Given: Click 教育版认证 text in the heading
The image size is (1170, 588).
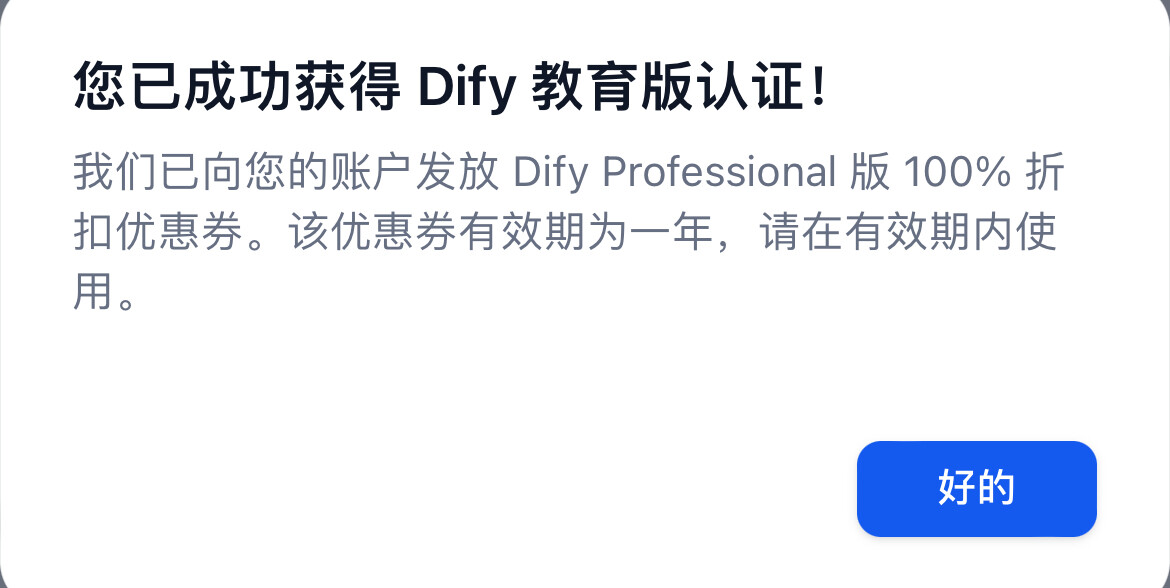Looking at the screenshot, I should (x=669, y=87).
